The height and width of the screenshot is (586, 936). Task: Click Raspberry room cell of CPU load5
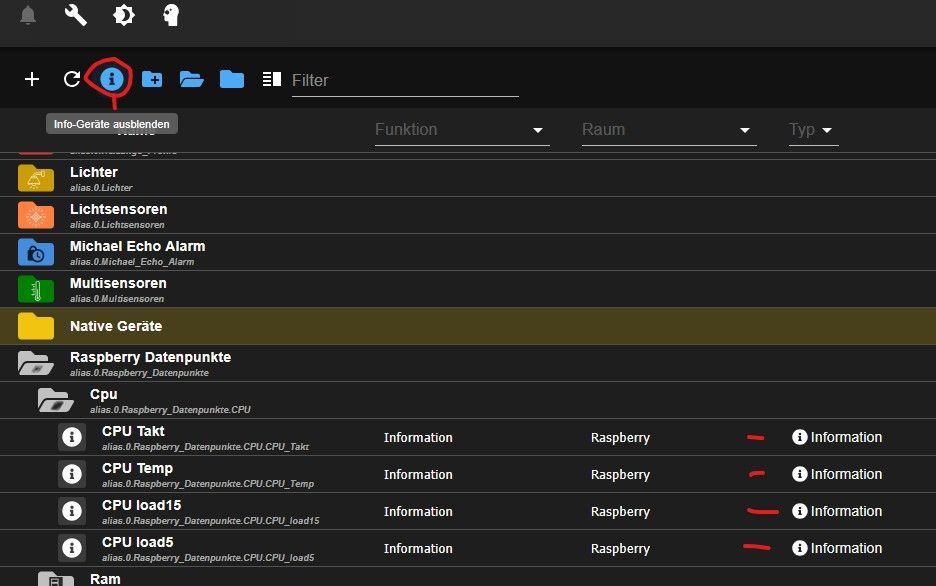click(620, 548)
